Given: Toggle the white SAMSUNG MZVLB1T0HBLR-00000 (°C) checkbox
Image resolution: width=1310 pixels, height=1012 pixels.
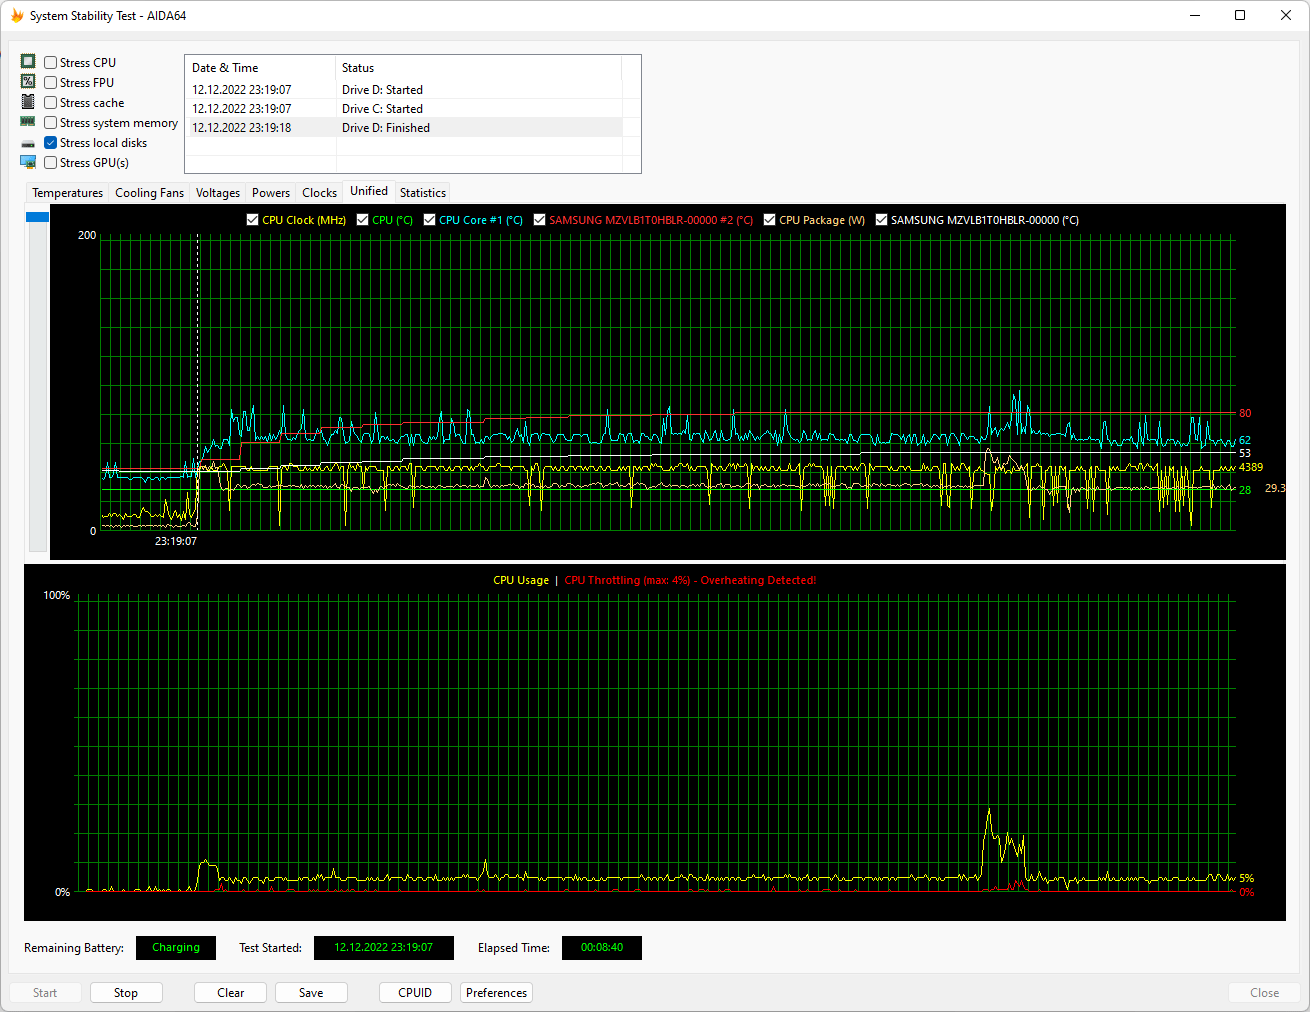Looking at the screenshot, I should pos(882,220).
